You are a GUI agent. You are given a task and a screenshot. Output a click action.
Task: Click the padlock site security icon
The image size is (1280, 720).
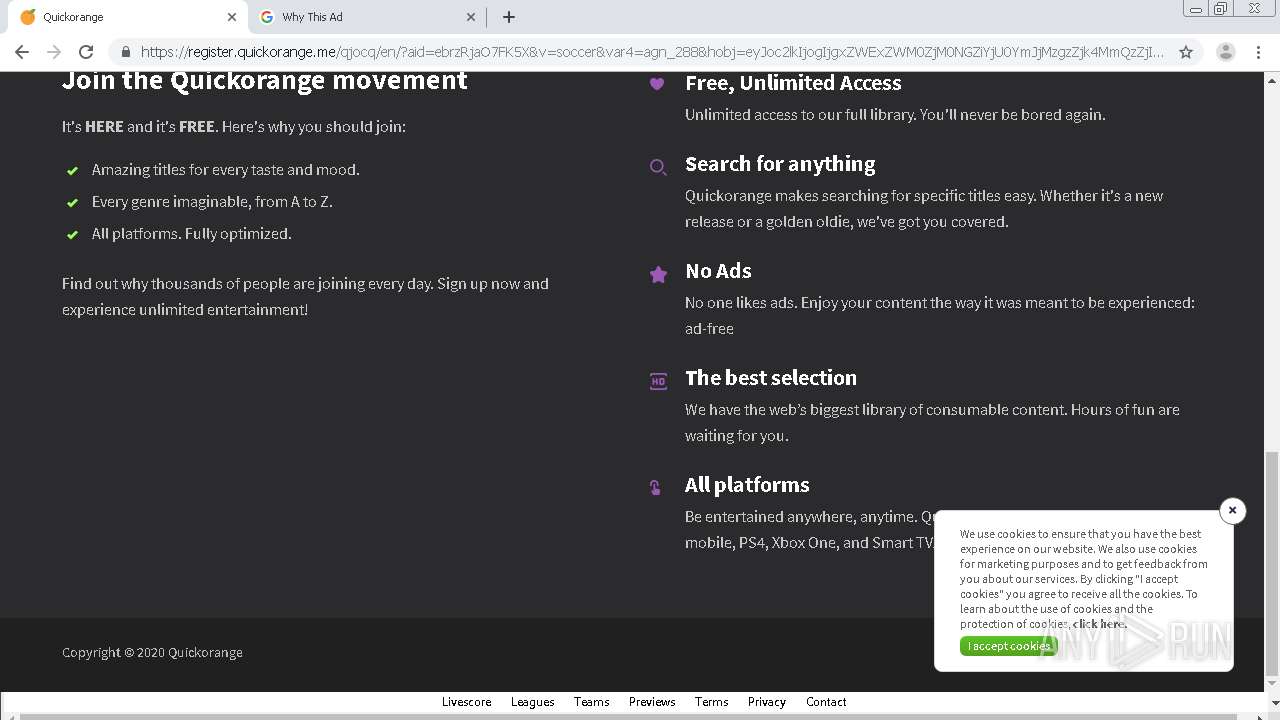pos(125,52)
